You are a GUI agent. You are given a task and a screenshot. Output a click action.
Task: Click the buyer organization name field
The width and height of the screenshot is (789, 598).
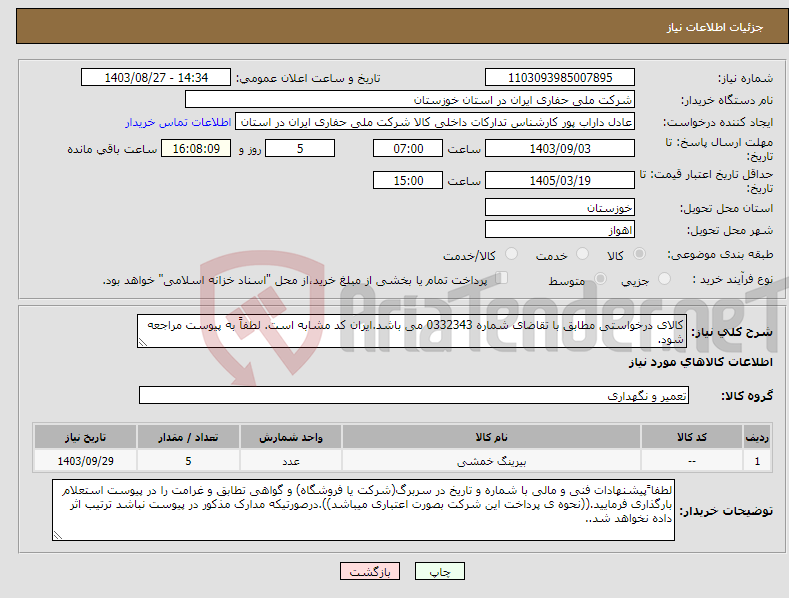(x=410, y=100)
